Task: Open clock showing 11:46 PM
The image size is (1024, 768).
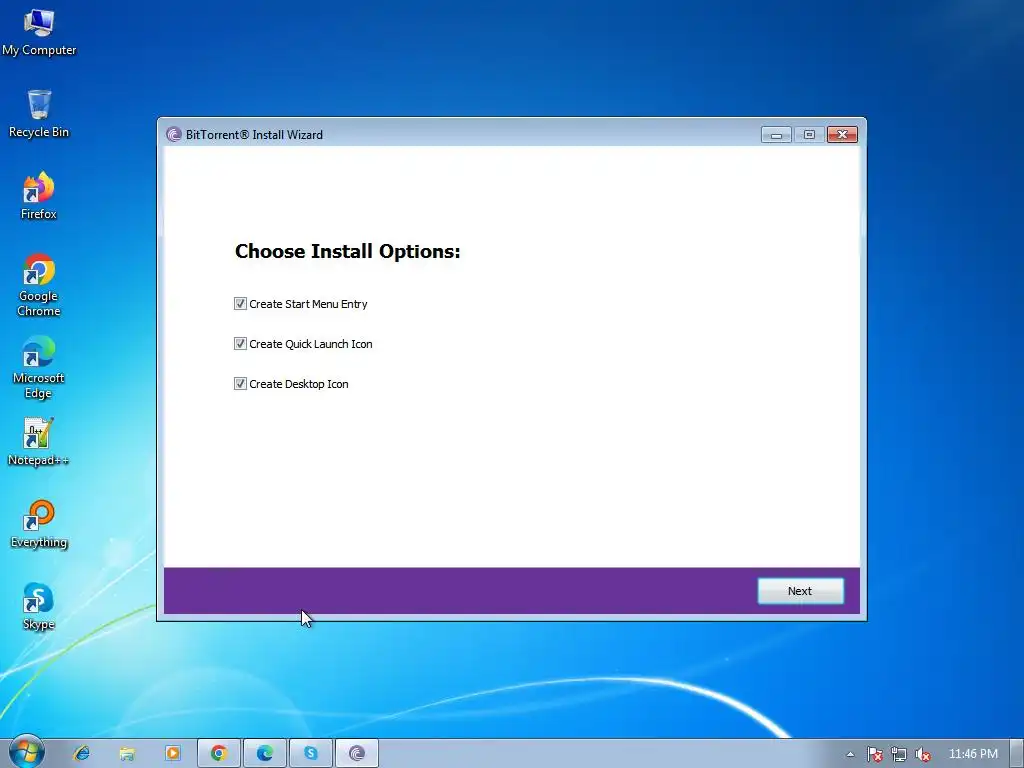Action: click(973, 754)
